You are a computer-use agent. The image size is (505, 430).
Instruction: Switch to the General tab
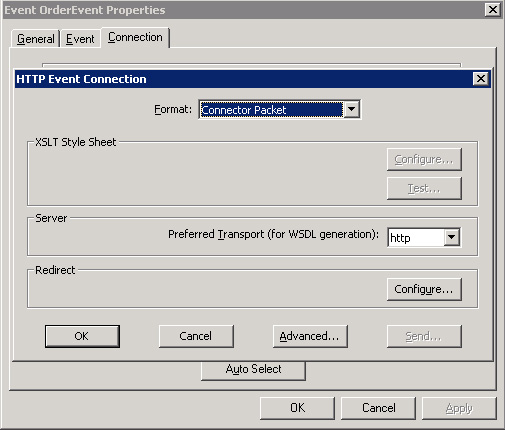[36, 39]
